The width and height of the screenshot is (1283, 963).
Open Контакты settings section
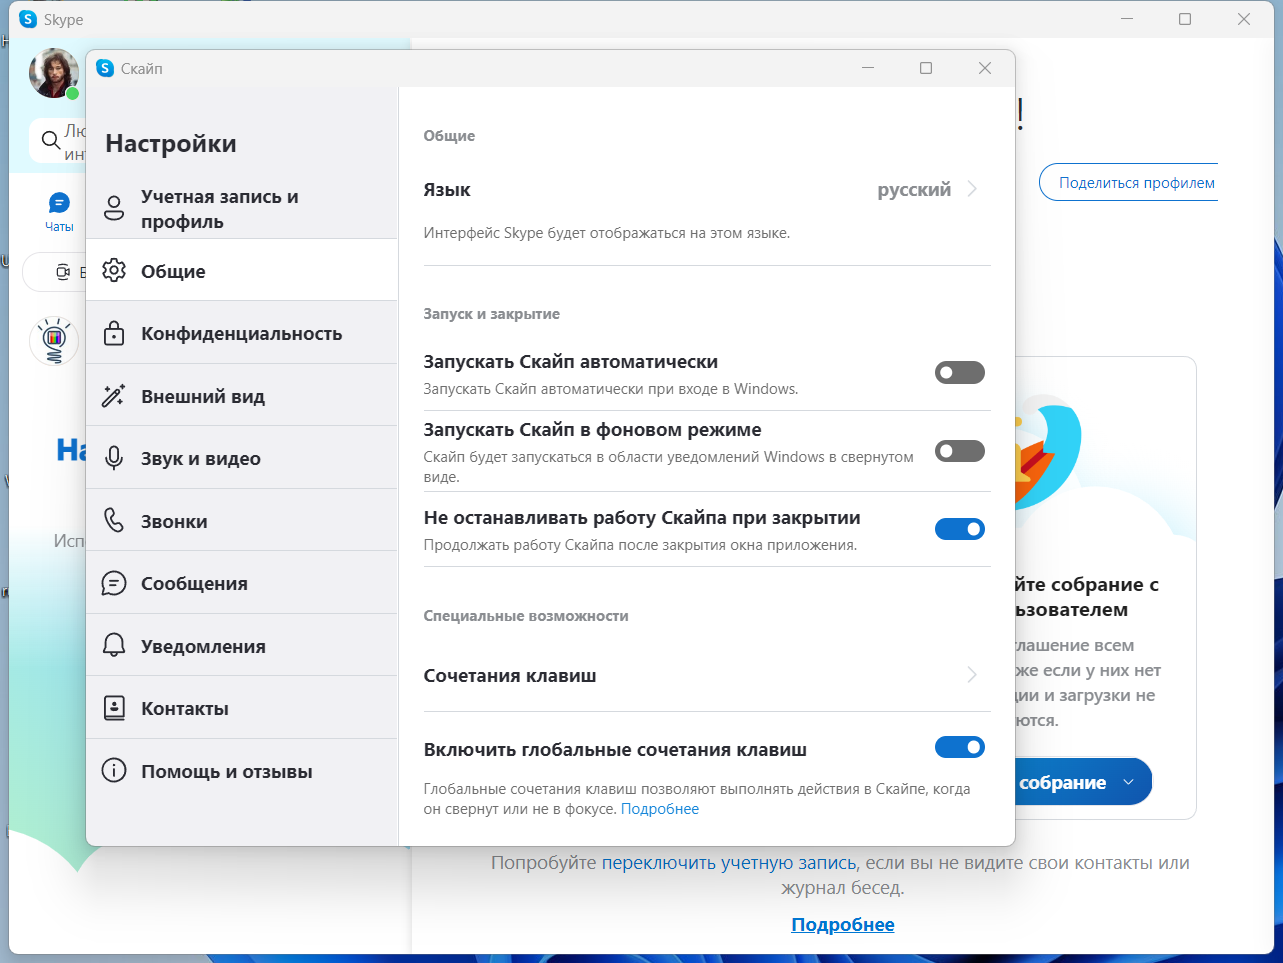click(242, 708)
